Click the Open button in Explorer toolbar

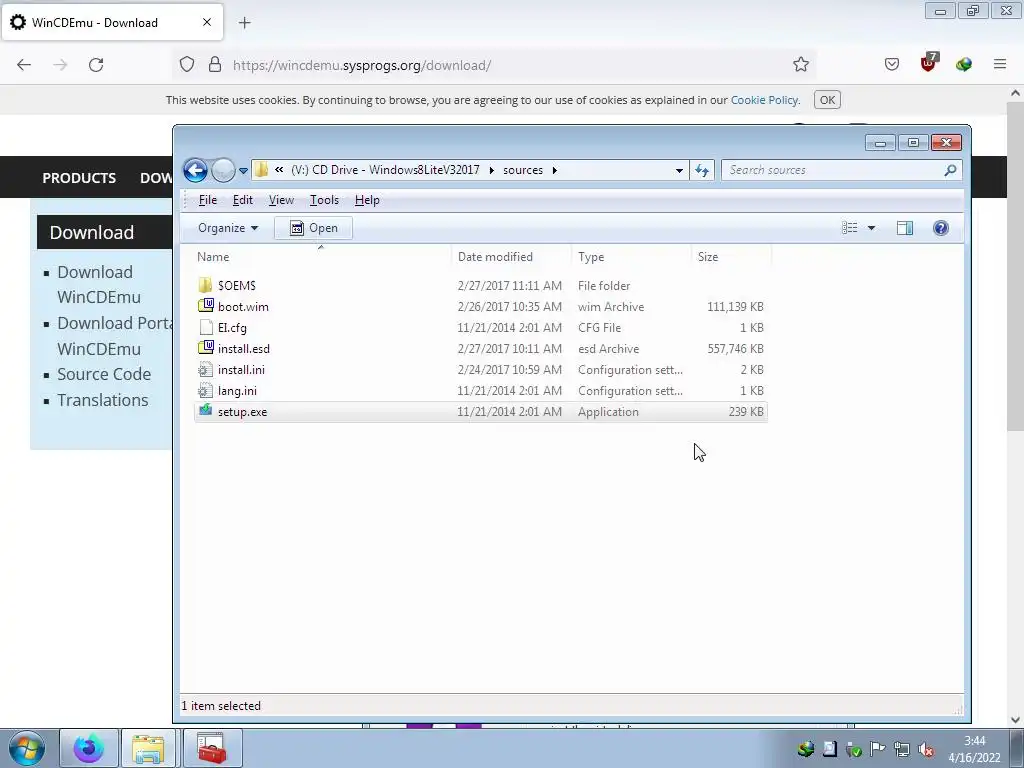point(313,228)
